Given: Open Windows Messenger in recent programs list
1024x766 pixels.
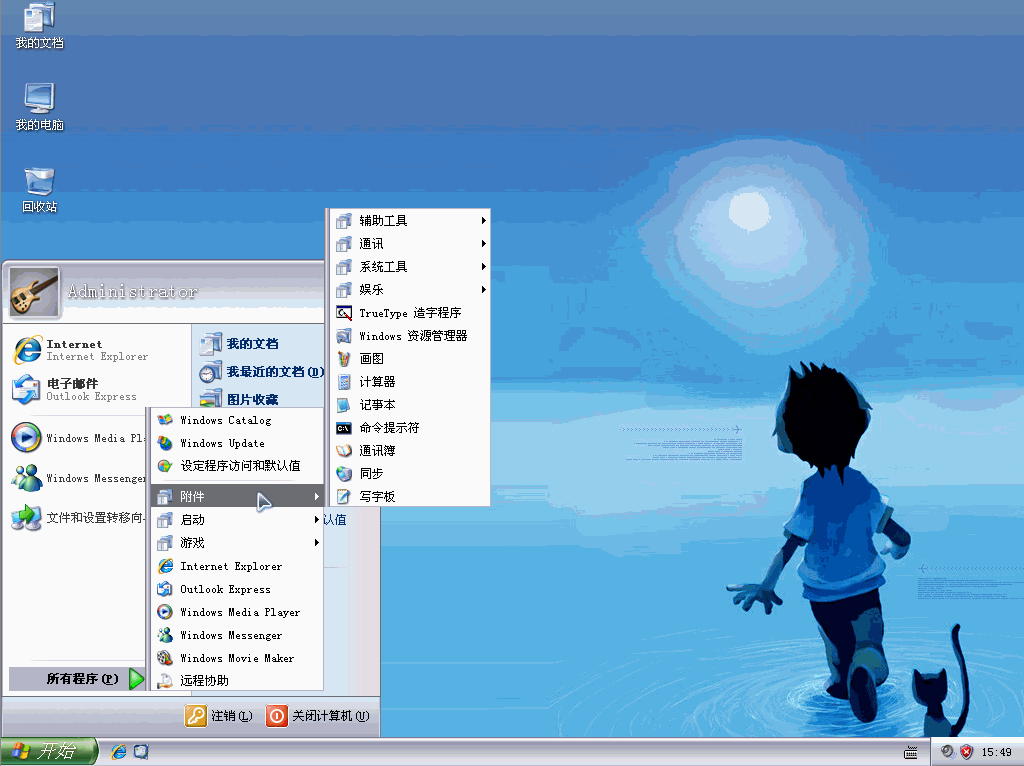Looking at the screenshot, I should [x=77, y=478].
